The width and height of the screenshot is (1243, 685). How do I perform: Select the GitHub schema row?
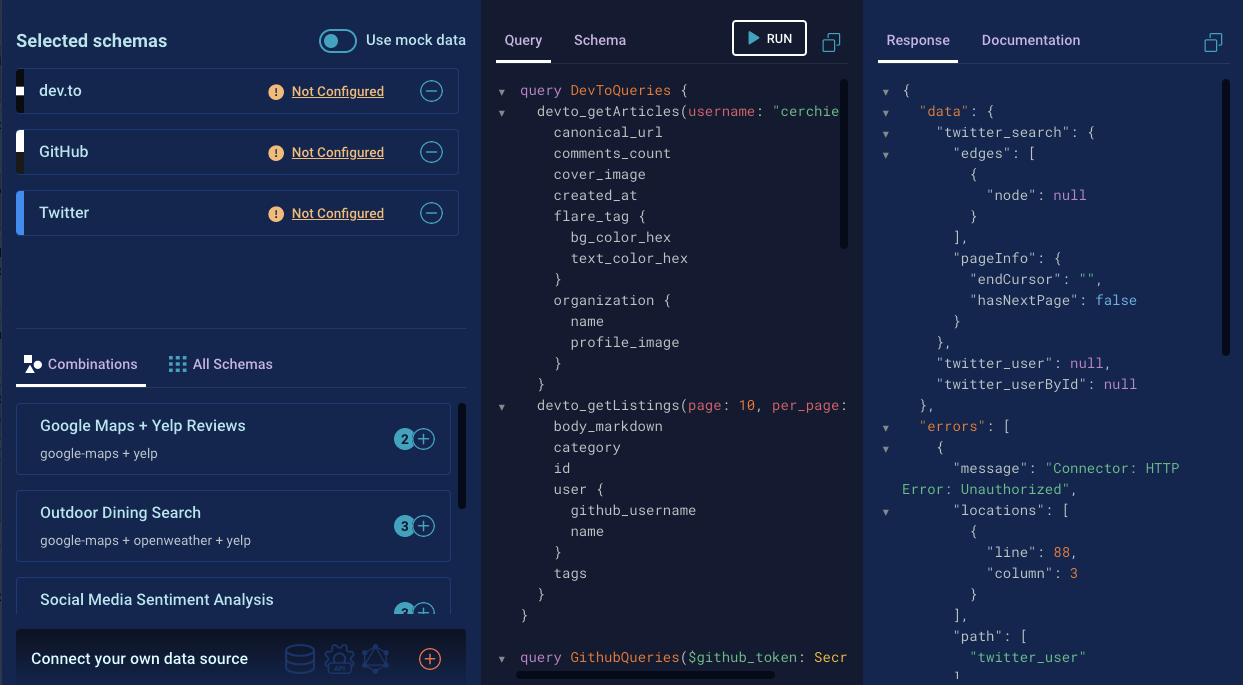click(237, 152)
